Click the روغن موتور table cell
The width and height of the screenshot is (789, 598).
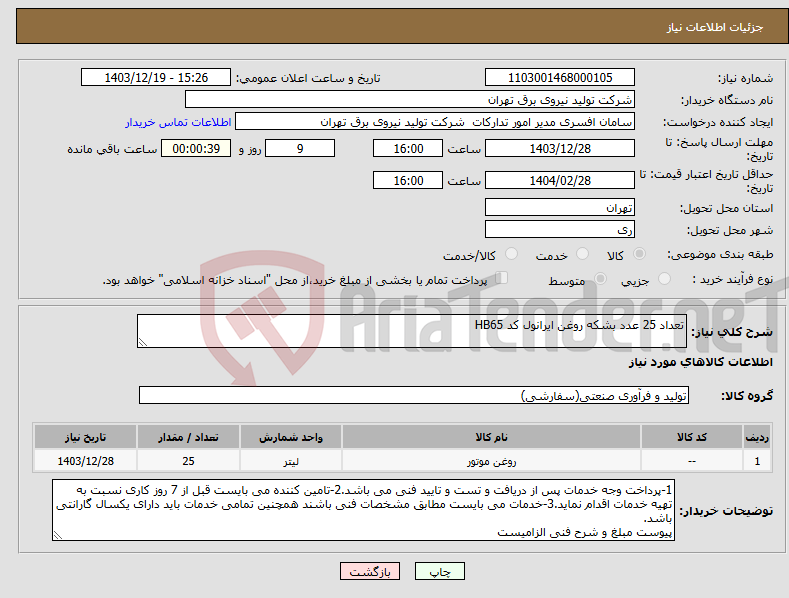491,461
